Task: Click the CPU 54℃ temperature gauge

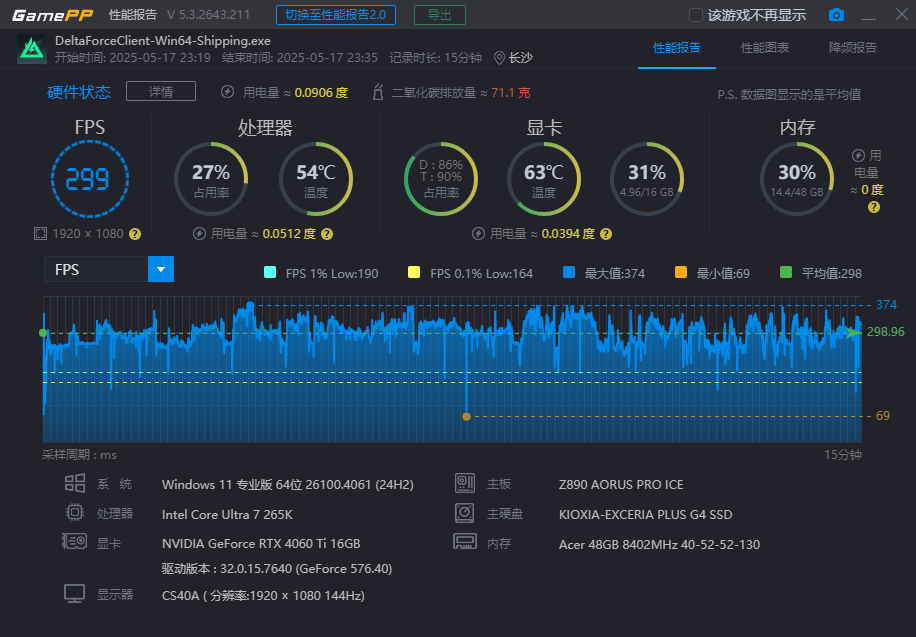Action: pyautogui.click(x=315, y=179)
